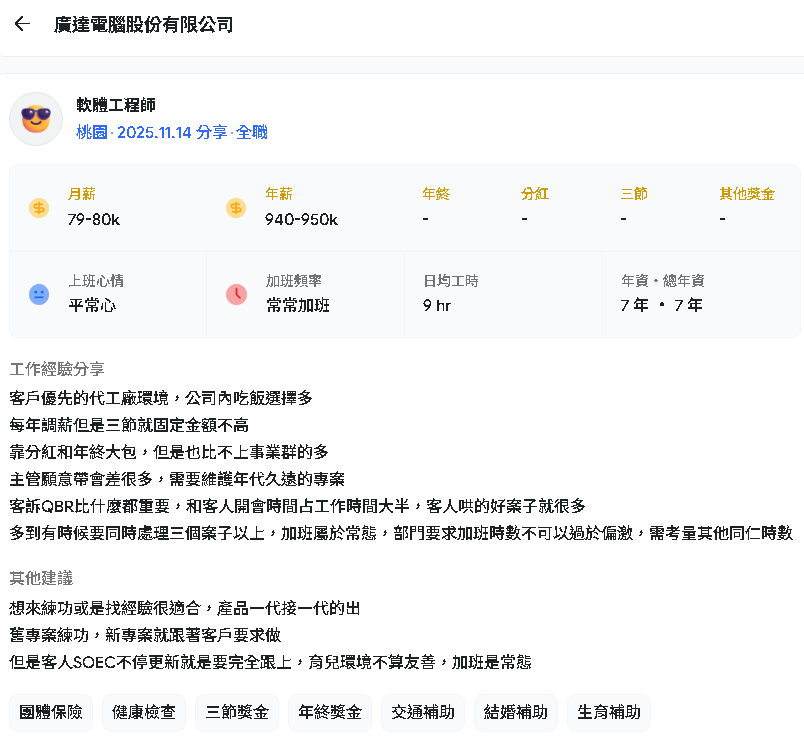Image resolution: width=804 pixels, height=746 pixels.
Task: Click the line starting 想來練功或是找經驗
Action: (x=185, y=609)
